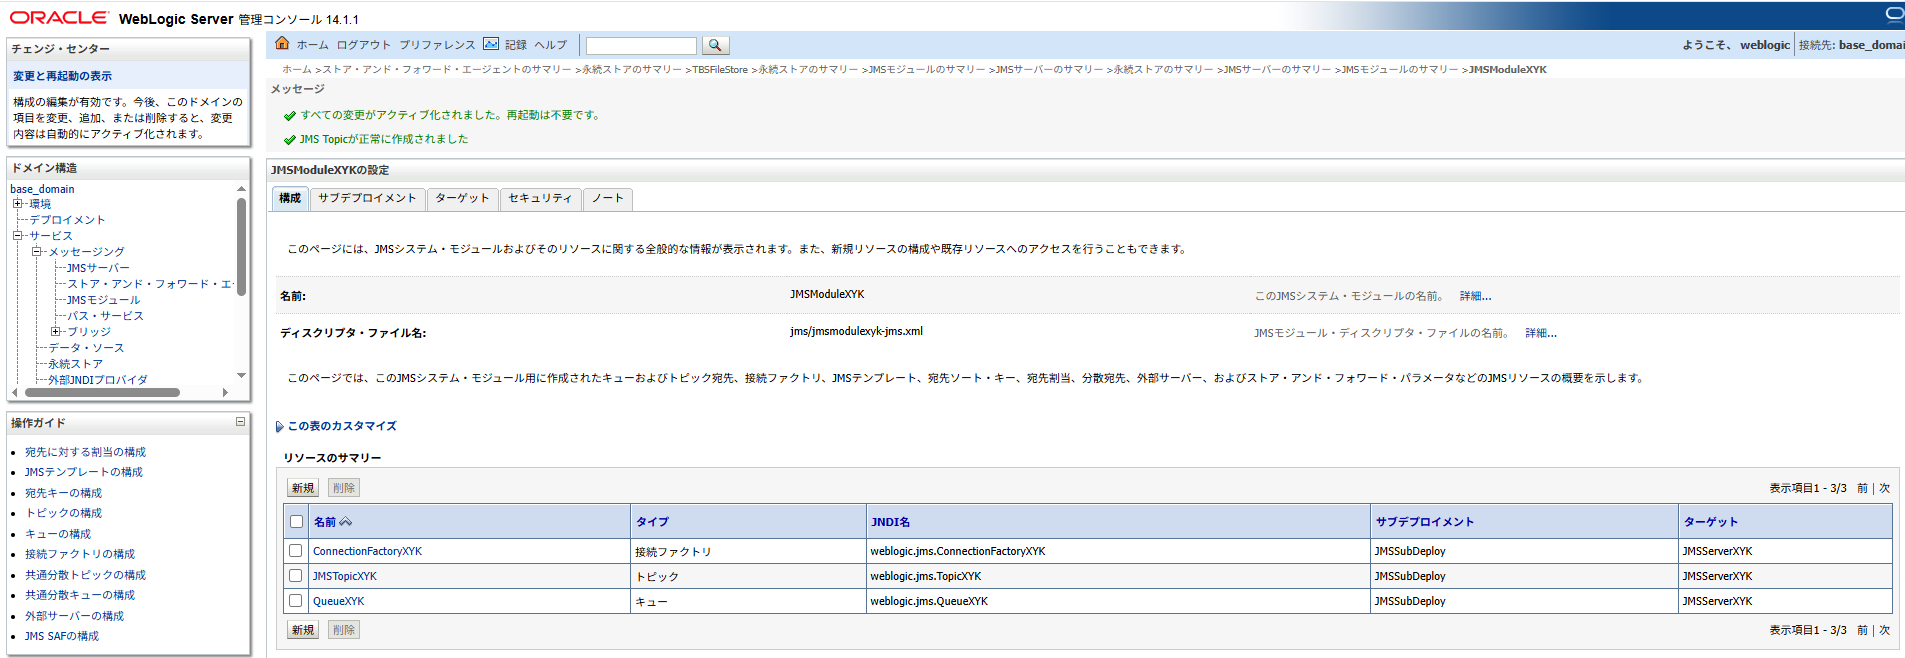Image resolution: width=1905 pixels, height=658 pixels.
Task: Focus the search input field
Action: 641,46
